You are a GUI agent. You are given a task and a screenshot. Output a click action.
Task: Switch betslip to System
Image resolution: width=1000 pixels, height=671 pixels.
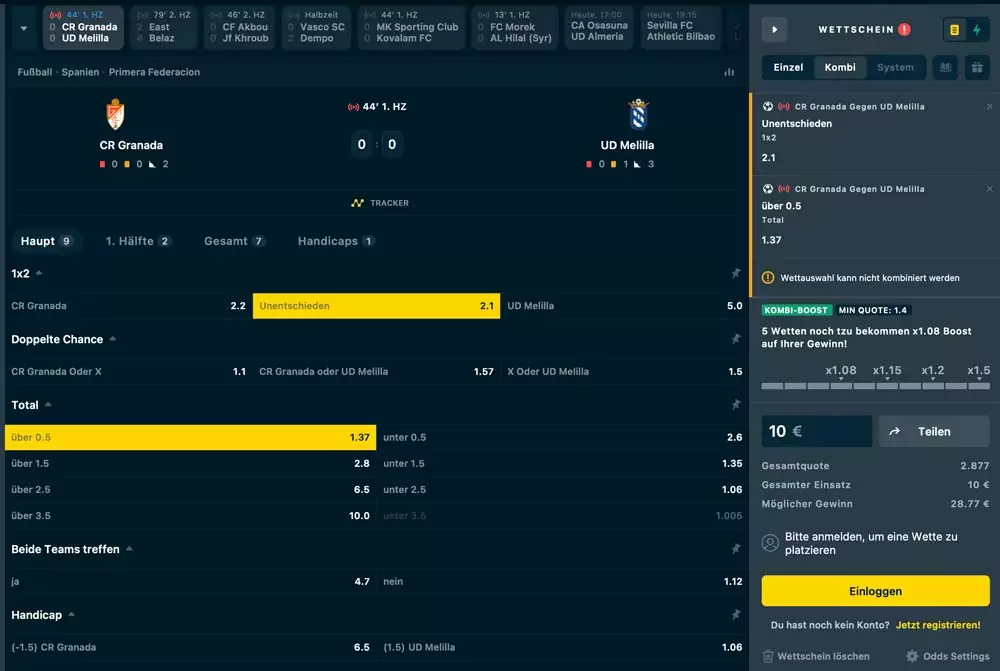895,67
